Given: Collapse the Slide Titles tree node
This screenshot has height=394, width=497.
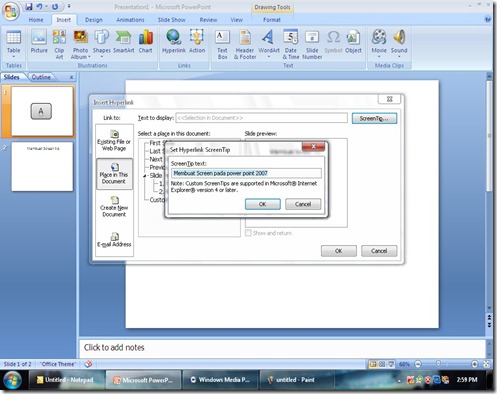Looking at the screenshot, I should point(145,176).
